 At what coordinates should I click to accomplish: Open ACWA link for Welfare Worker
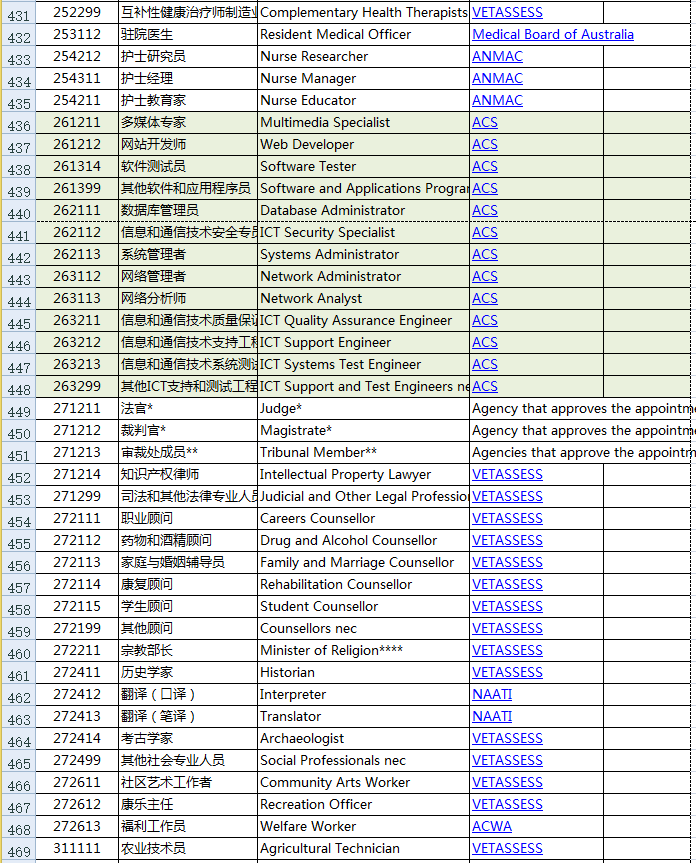tap(492, 827)
